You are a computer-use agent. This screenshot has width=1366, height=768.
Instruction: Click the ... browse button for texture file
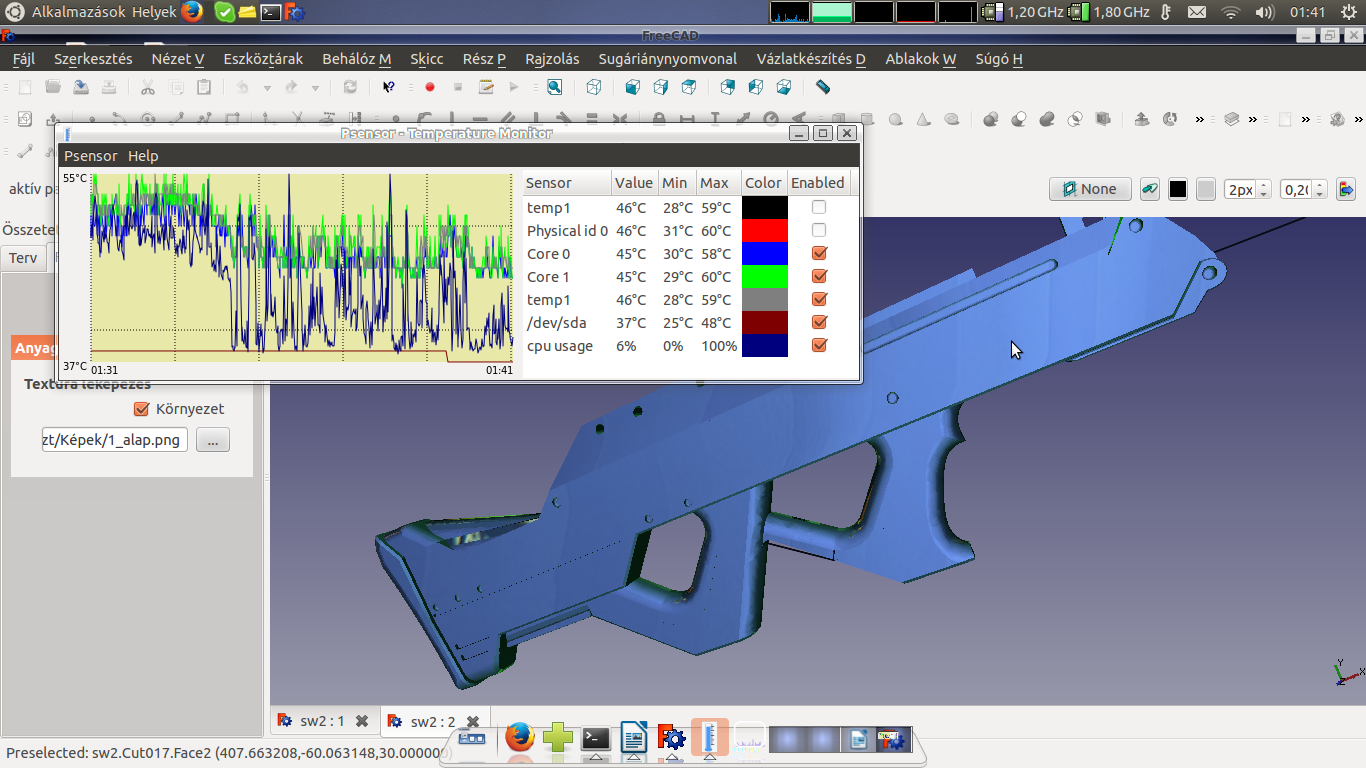point(212,439)
